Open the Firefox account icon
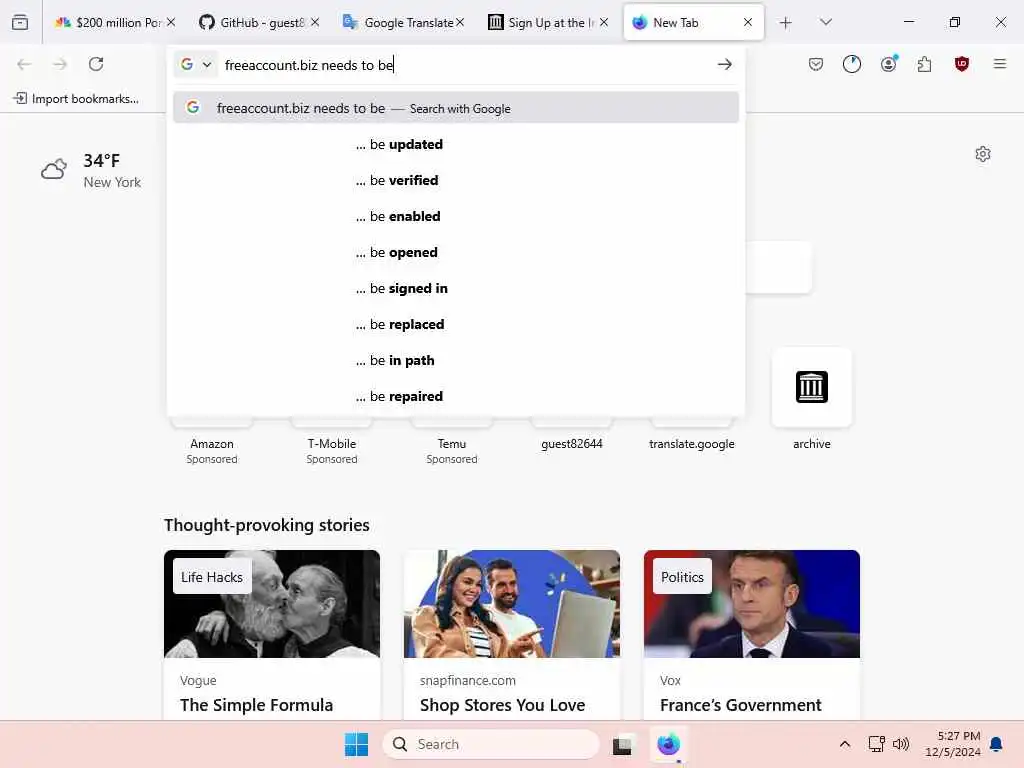 (x=888, y=64)
